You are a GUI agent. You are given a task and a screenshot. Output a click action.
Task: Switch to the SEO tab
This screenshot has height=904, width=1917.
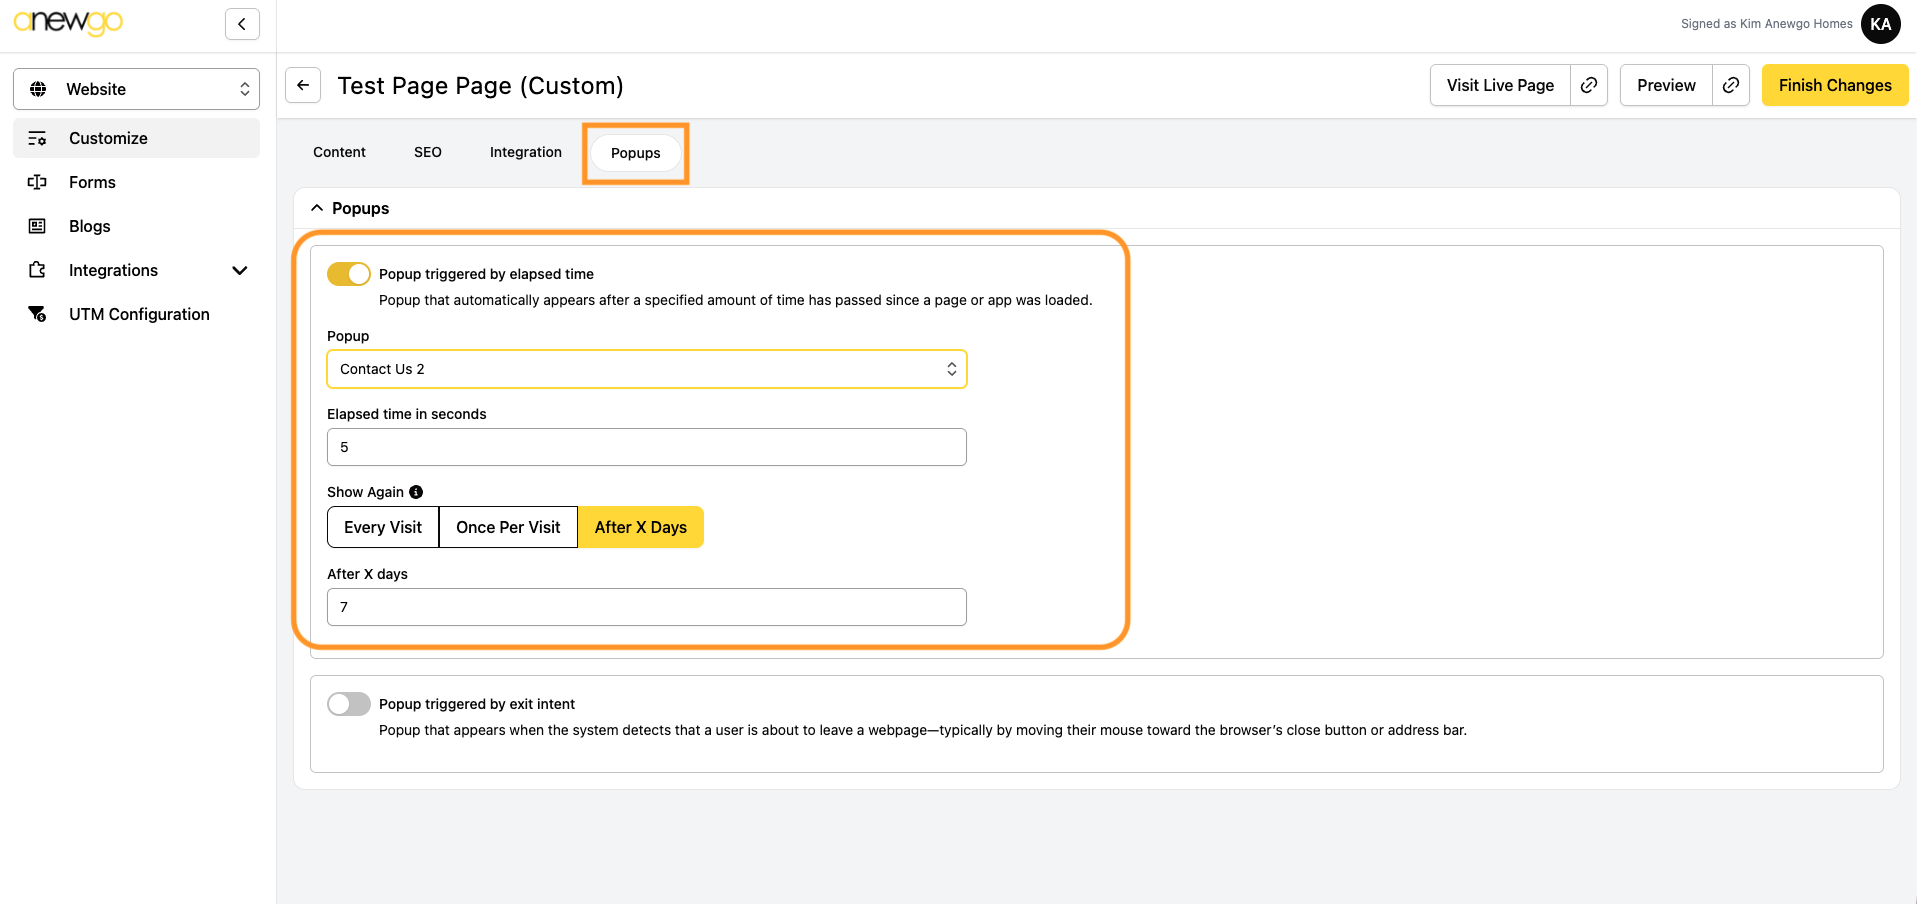click(x=428, y=152)
